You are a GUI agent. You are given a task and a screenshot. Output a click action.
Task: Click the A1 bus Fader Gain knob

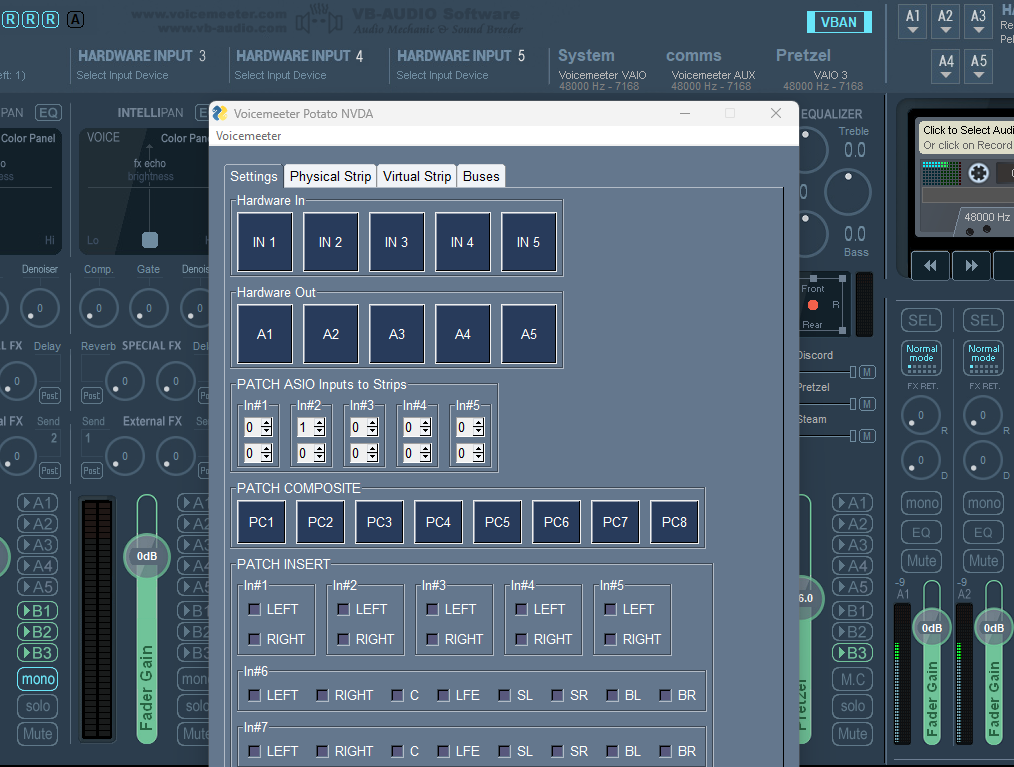point(931,628)
